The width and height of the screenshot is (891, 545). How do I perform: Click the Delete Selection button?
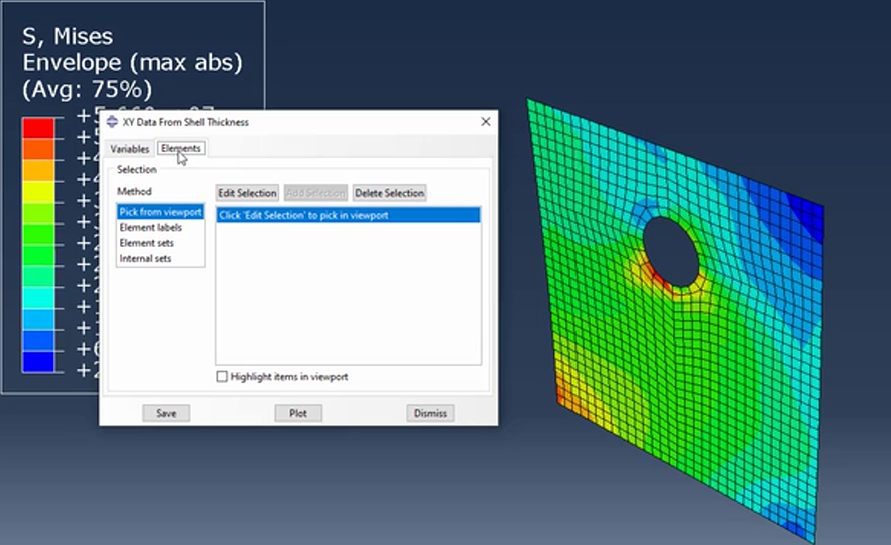(389, 193)
